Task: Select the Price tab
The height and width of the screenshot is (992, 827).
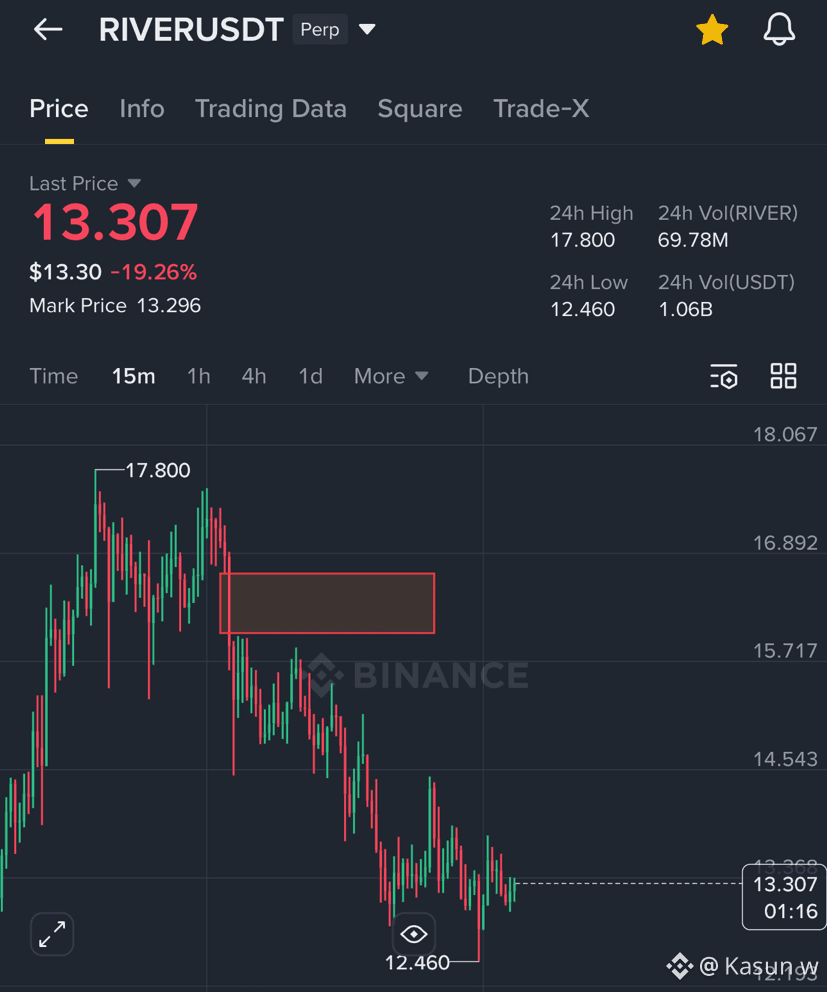Action: (x=59, y=109)
